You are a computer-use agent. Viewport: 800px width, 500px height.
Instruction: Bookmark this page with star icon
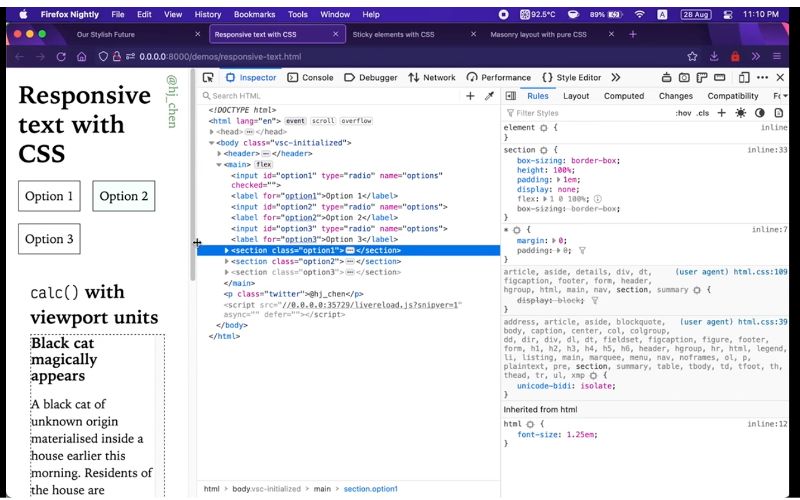692,57
